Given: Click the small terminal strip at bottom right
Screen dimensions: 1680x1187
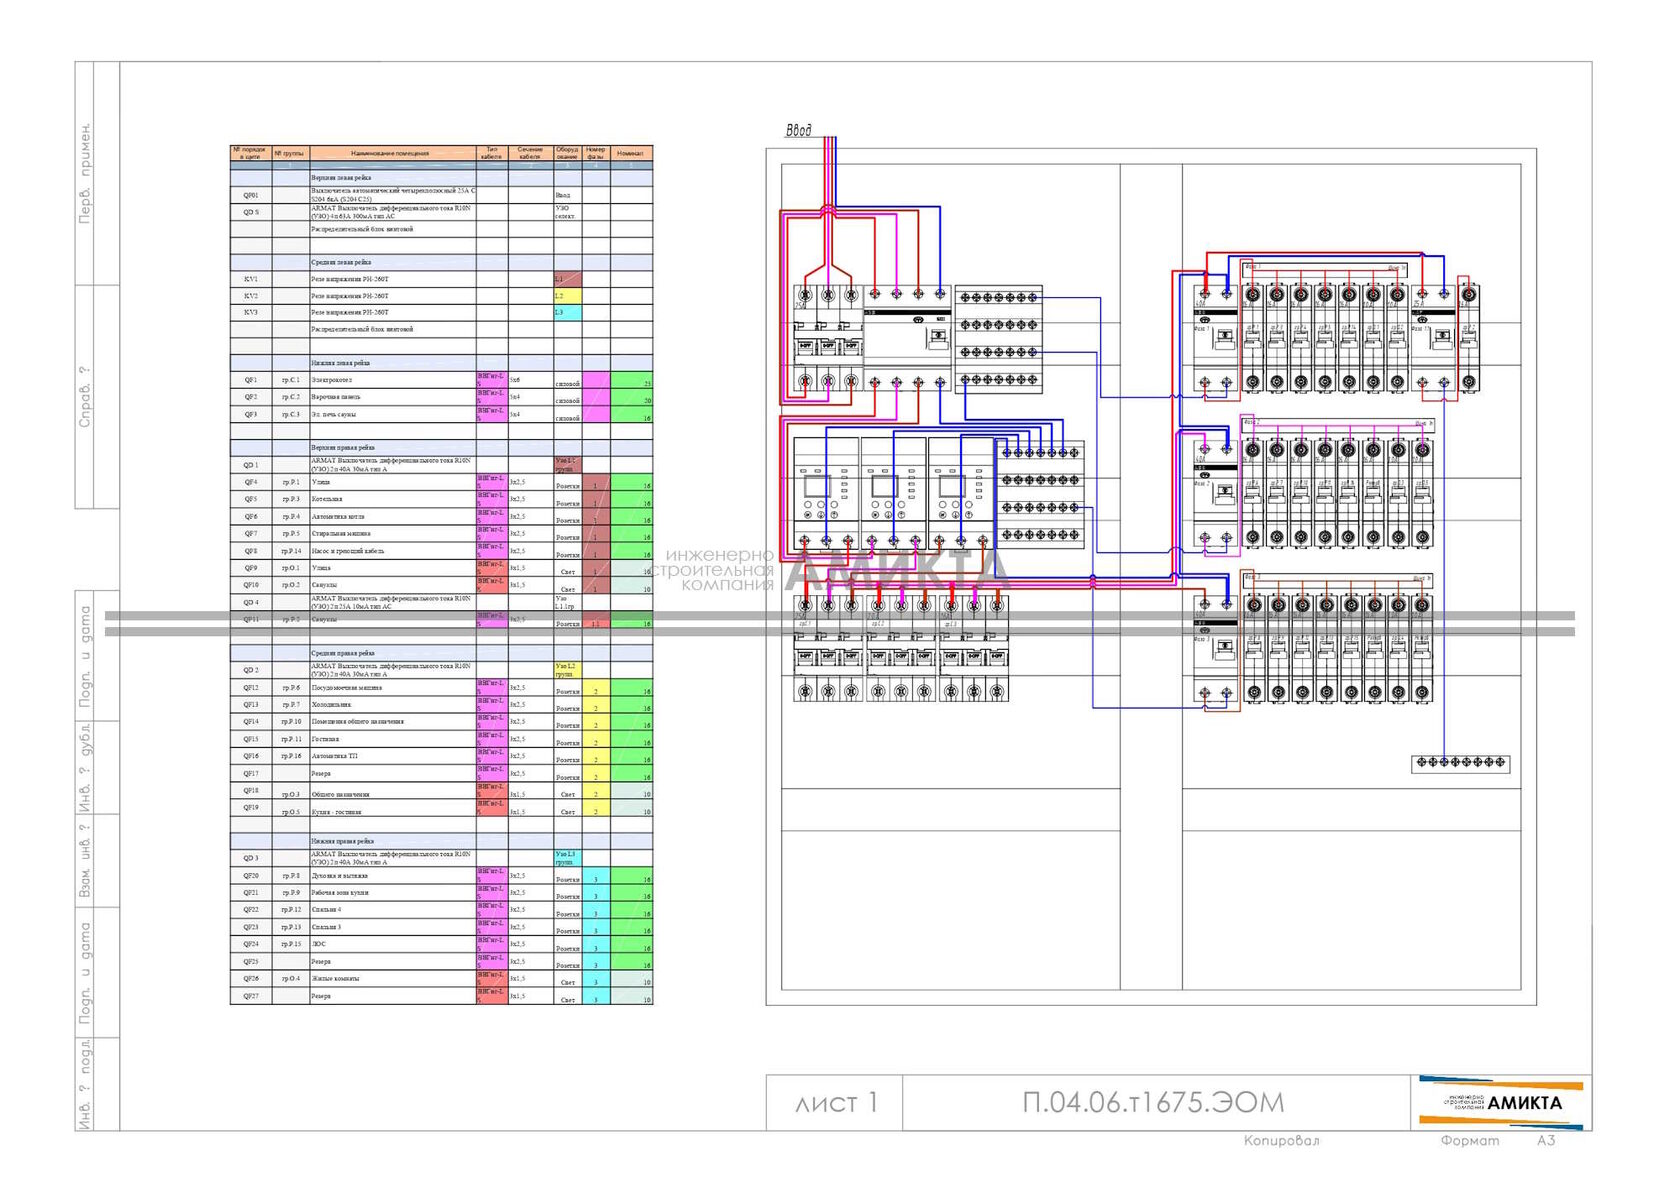Looking at the screenshot, I should [x=1460, y=763].
